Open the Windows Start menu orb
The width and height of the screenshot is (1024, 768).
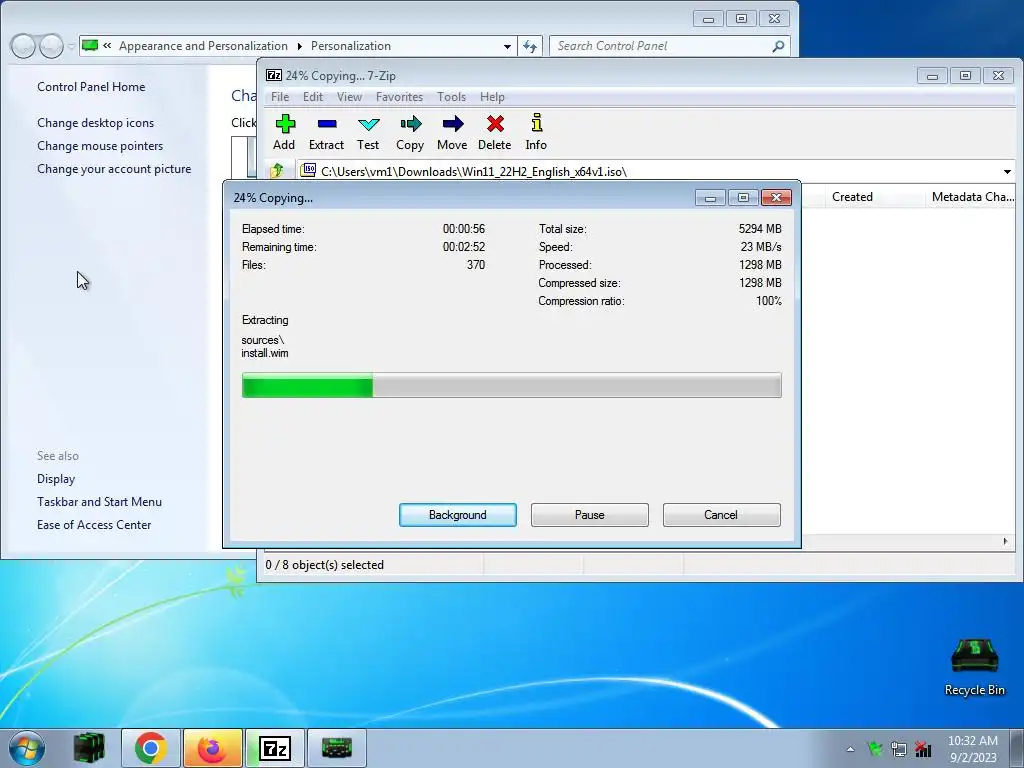[27, 748]
